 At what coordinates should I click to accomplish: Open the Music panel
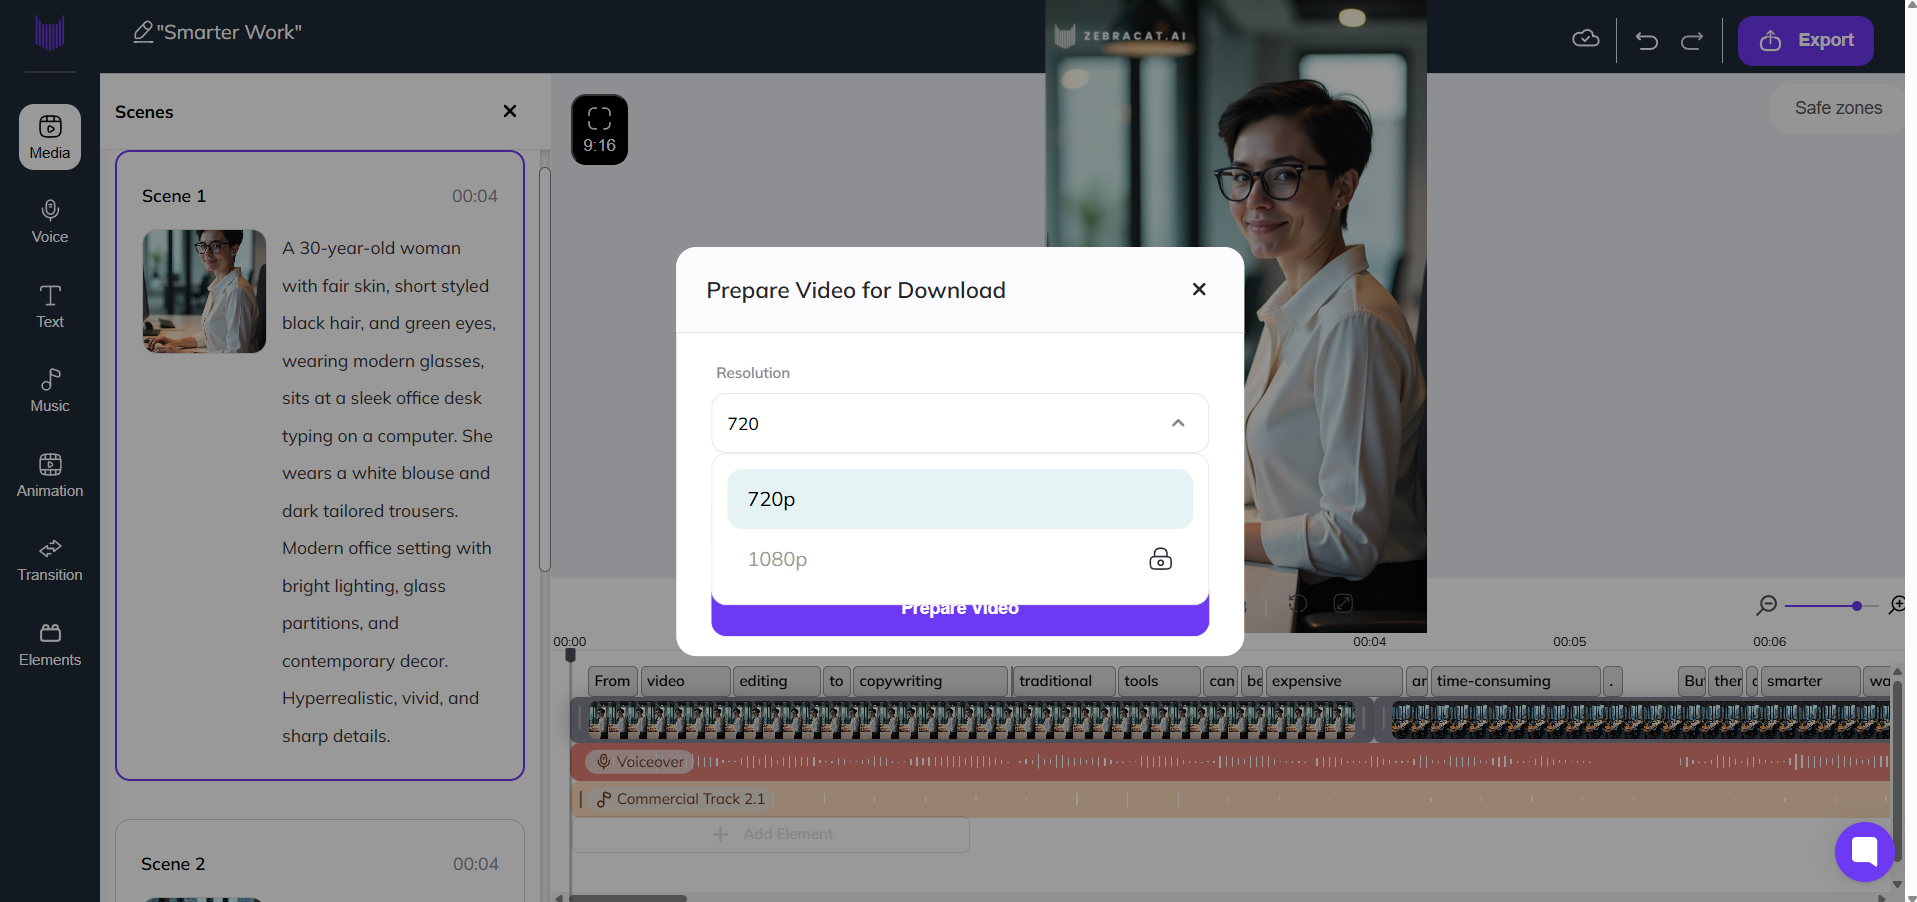pyautogui.click(x=50, y=391)
